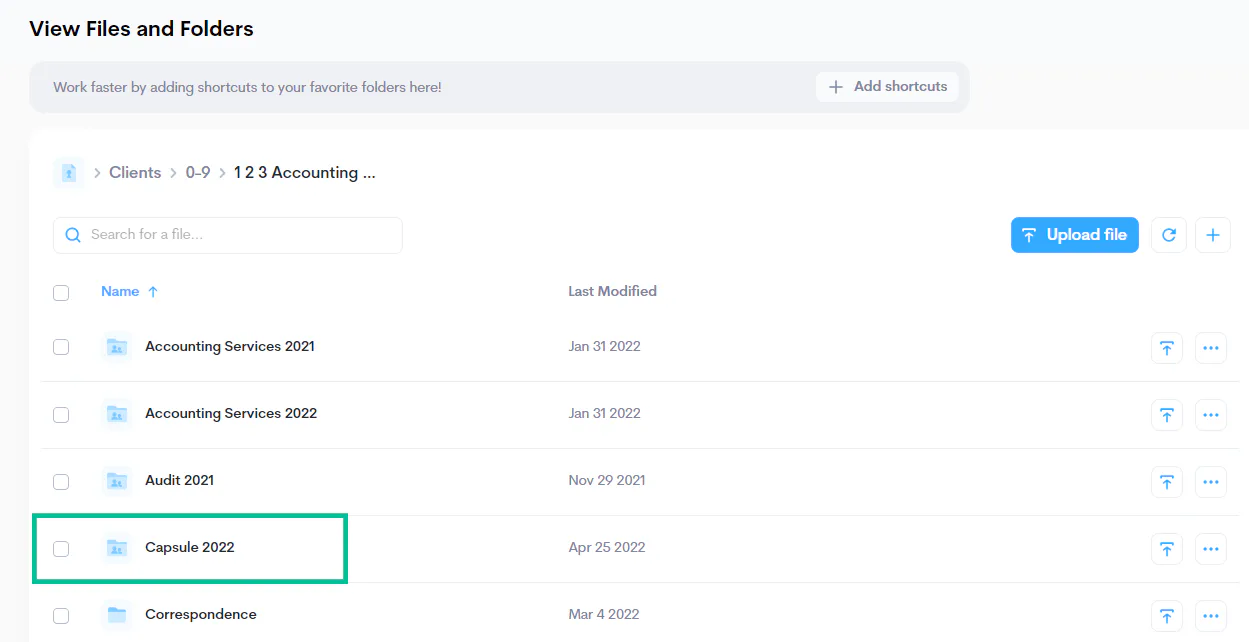Check the checkbox for Audit 2021
This screenshot has width=1249, height=642.
61,481
